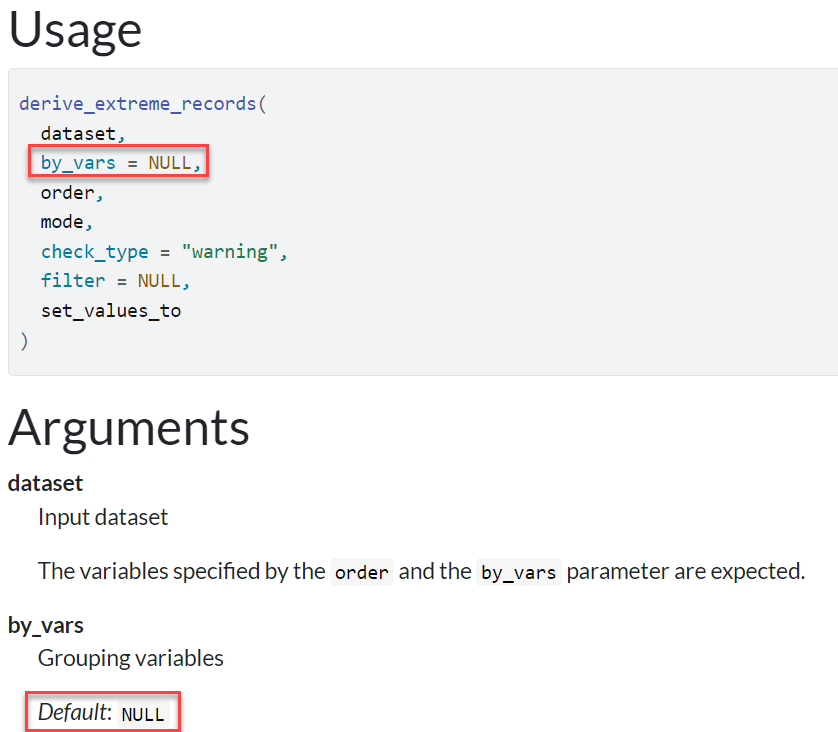Click the inline order code reference

coord(361,572)
